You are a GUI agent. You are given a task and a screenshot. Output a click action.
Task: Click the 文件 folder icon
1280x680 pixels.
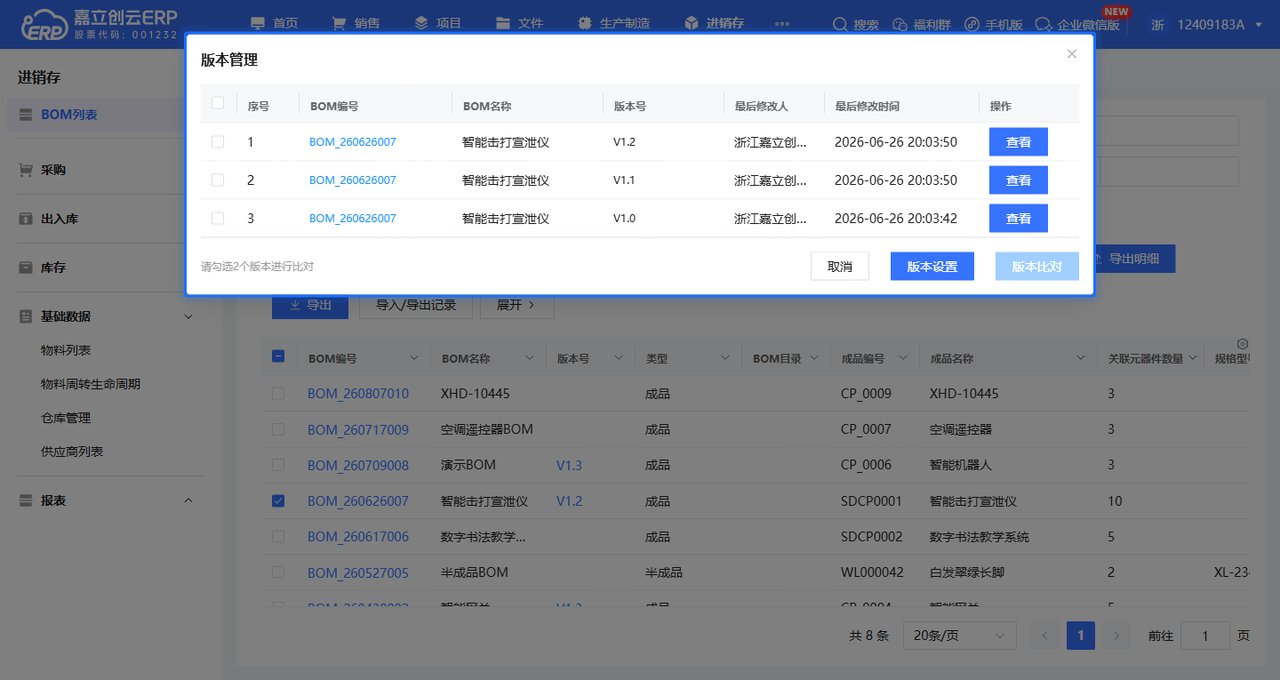coord(503,23)
